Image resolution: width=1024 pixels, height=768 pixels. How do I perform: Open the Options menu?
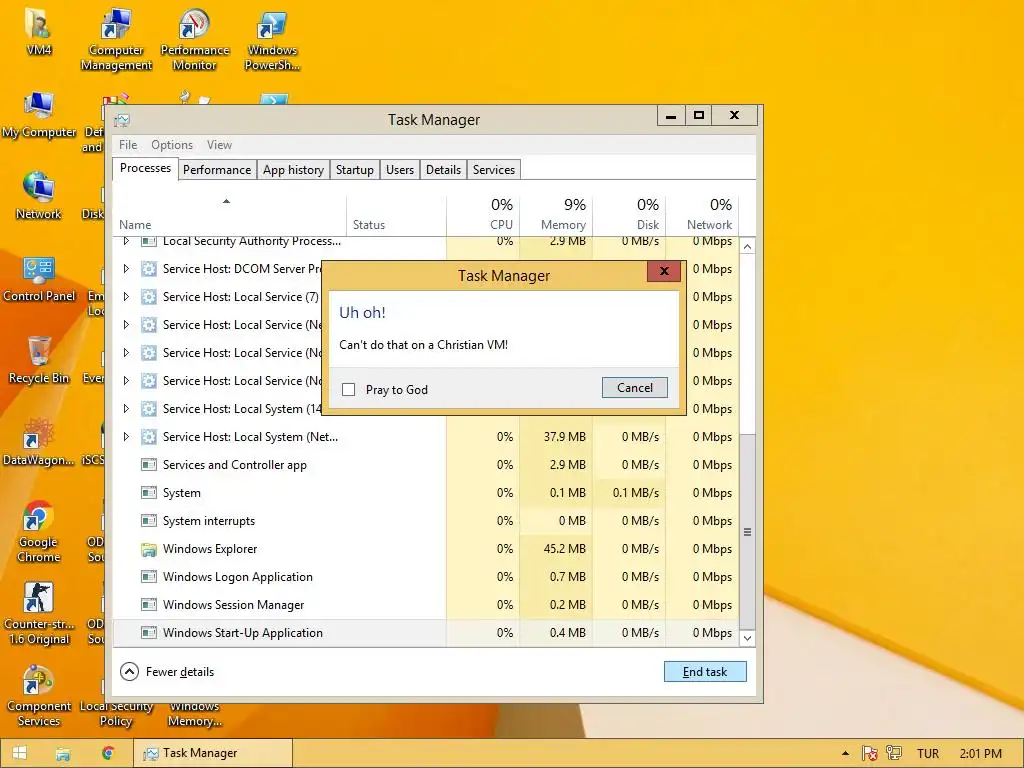tap(172, 145)
